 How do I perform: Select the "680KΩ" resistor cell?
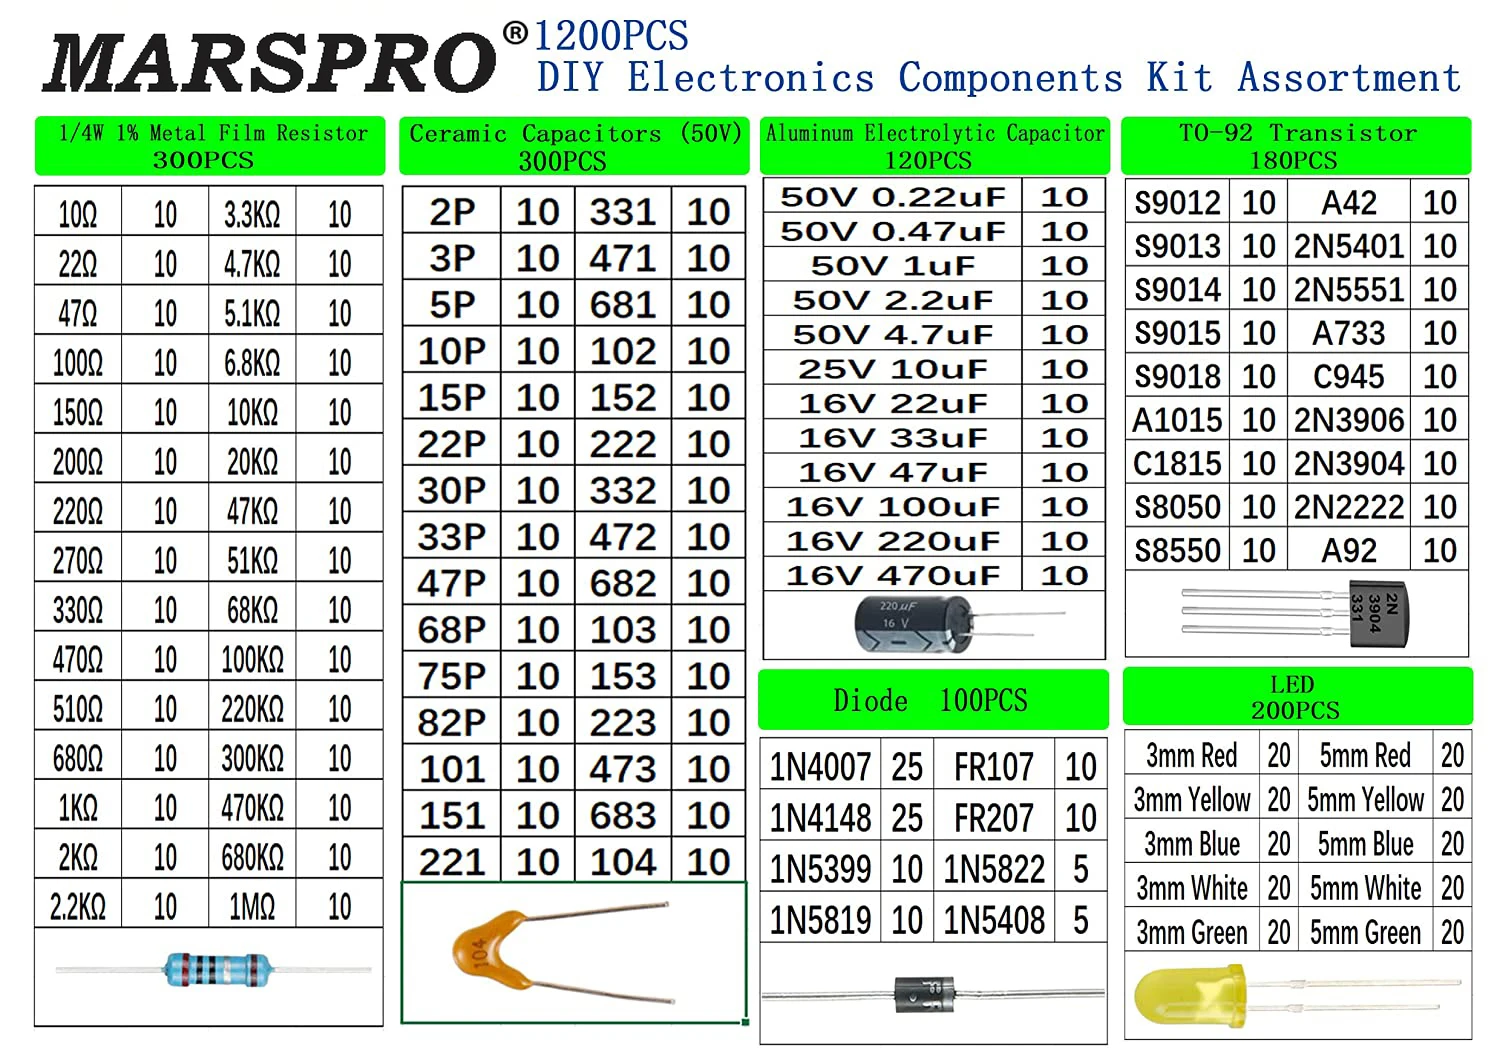coord(252,856)
